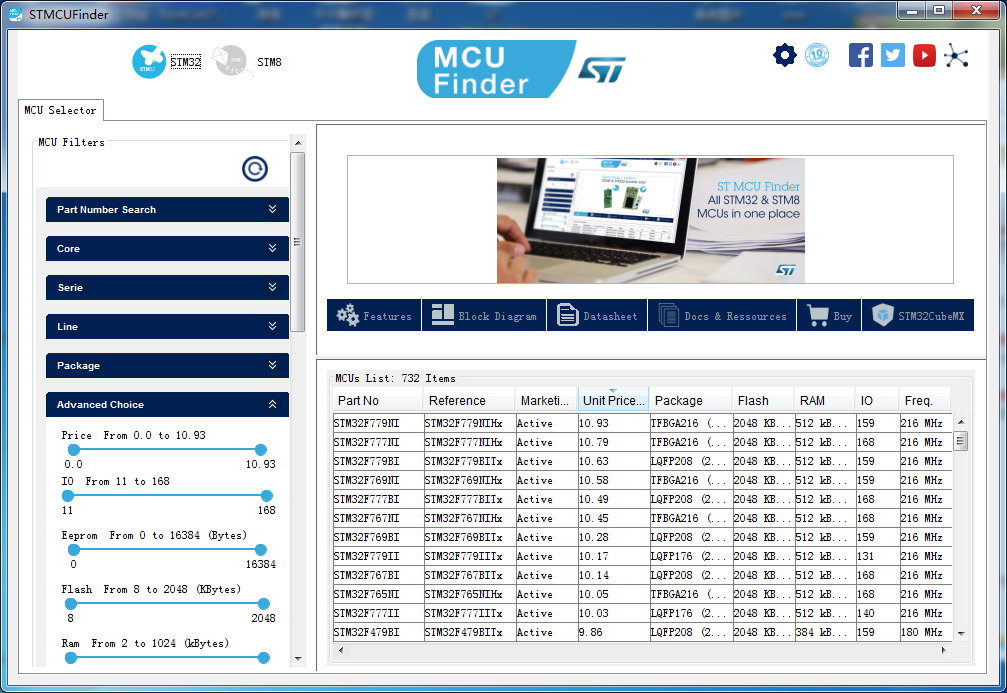Viewport: 1007px width, 693px height.
Task: Click unit price cell 10.93
Action: (x=613, y=423)
